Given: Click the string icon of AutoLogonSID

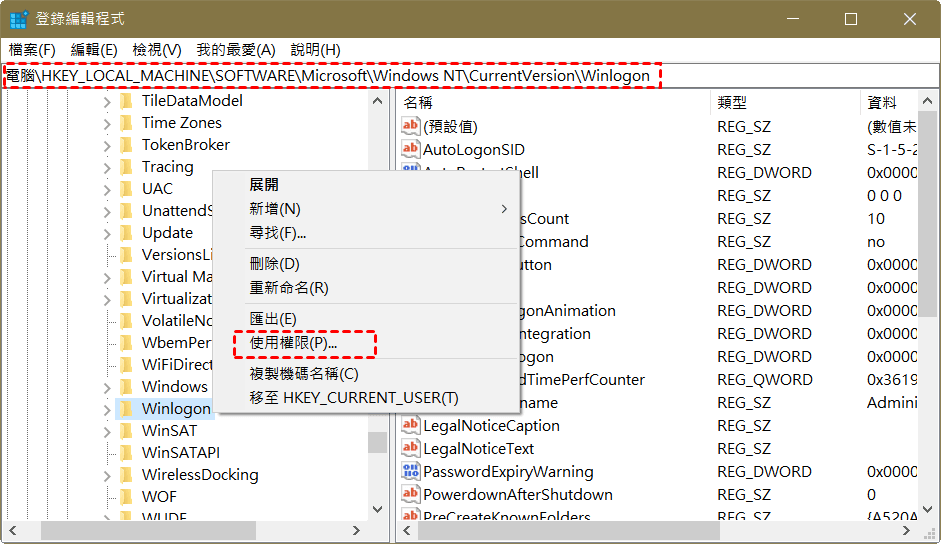Looking at the screenshot, I should (x=410, y=149).
